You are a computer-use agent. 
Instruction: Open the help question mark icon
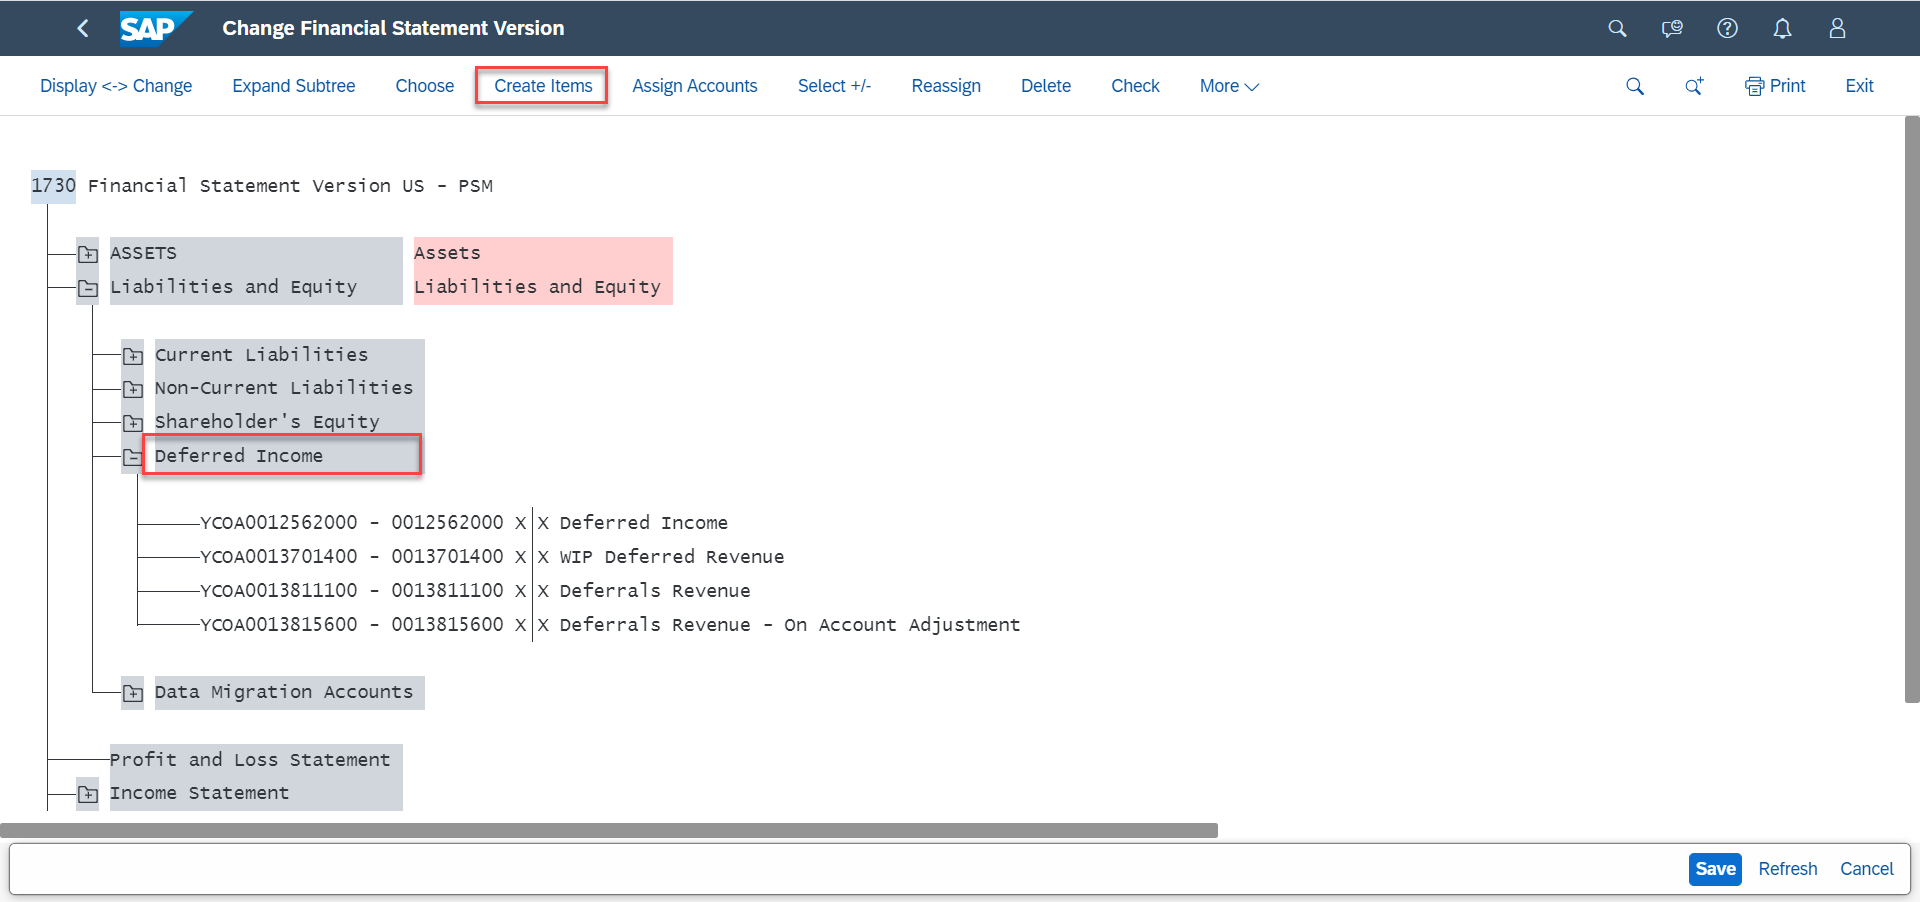tap(1727, 28)
